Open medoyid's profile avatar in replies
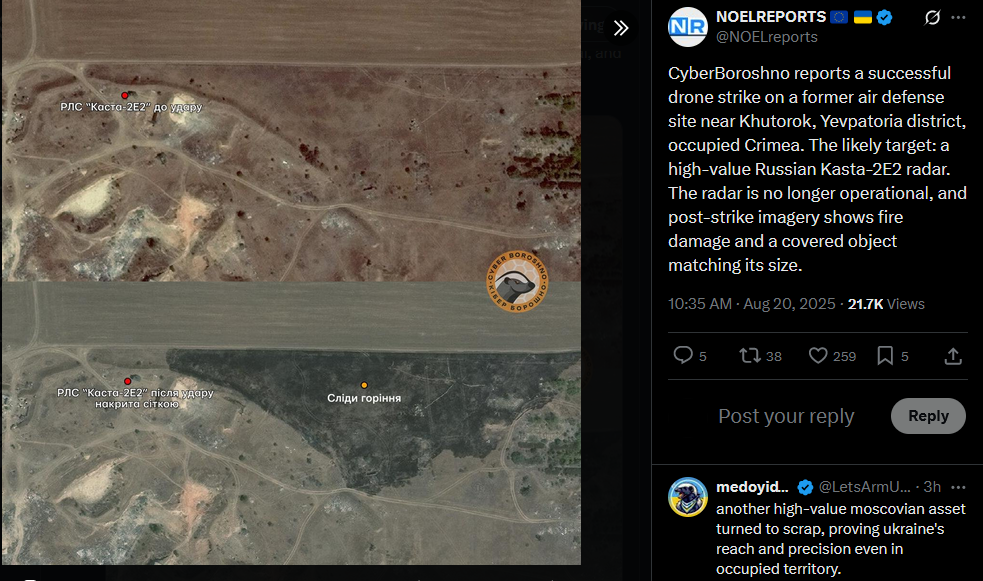 click(x=688, y=497)
